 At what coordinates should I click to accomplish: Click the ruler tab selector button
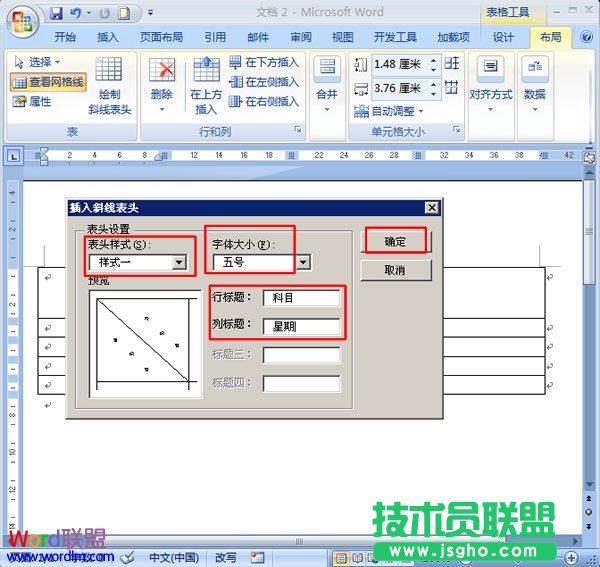pos(13,156)
